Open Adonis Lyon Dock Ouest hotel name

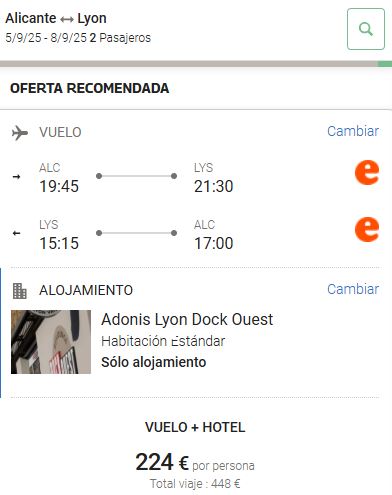[187, 319]
